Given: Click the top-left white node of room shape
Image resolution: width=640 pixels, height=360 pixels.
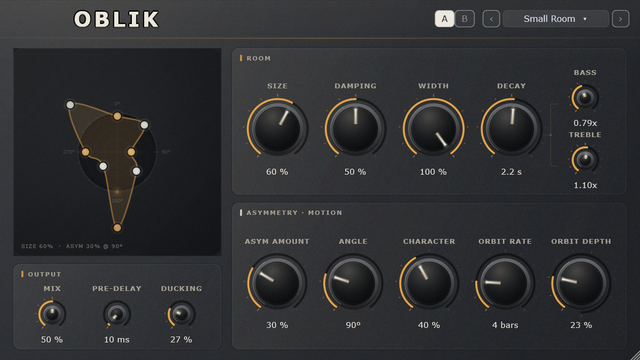Looking at the screenshot, I should [x=70, y=105].
